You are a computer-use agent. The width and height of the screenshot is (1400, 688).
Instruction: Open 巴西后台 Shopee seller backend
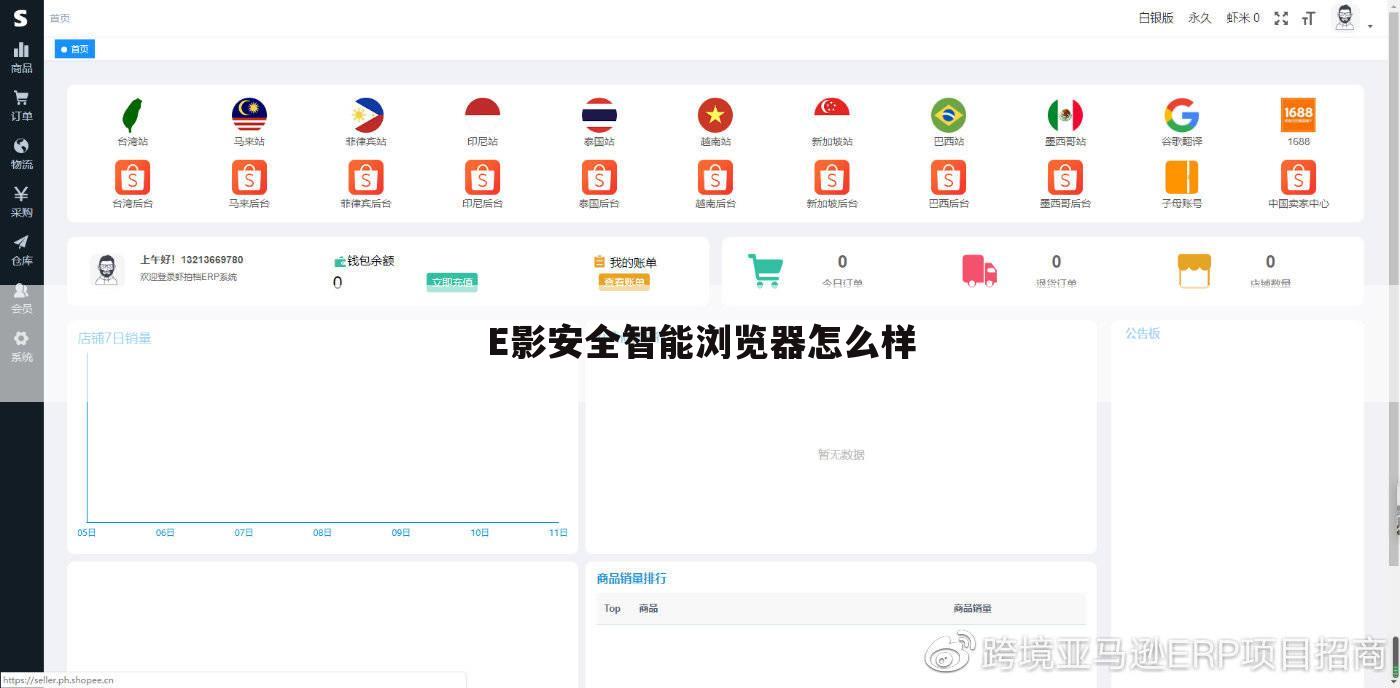948,178
